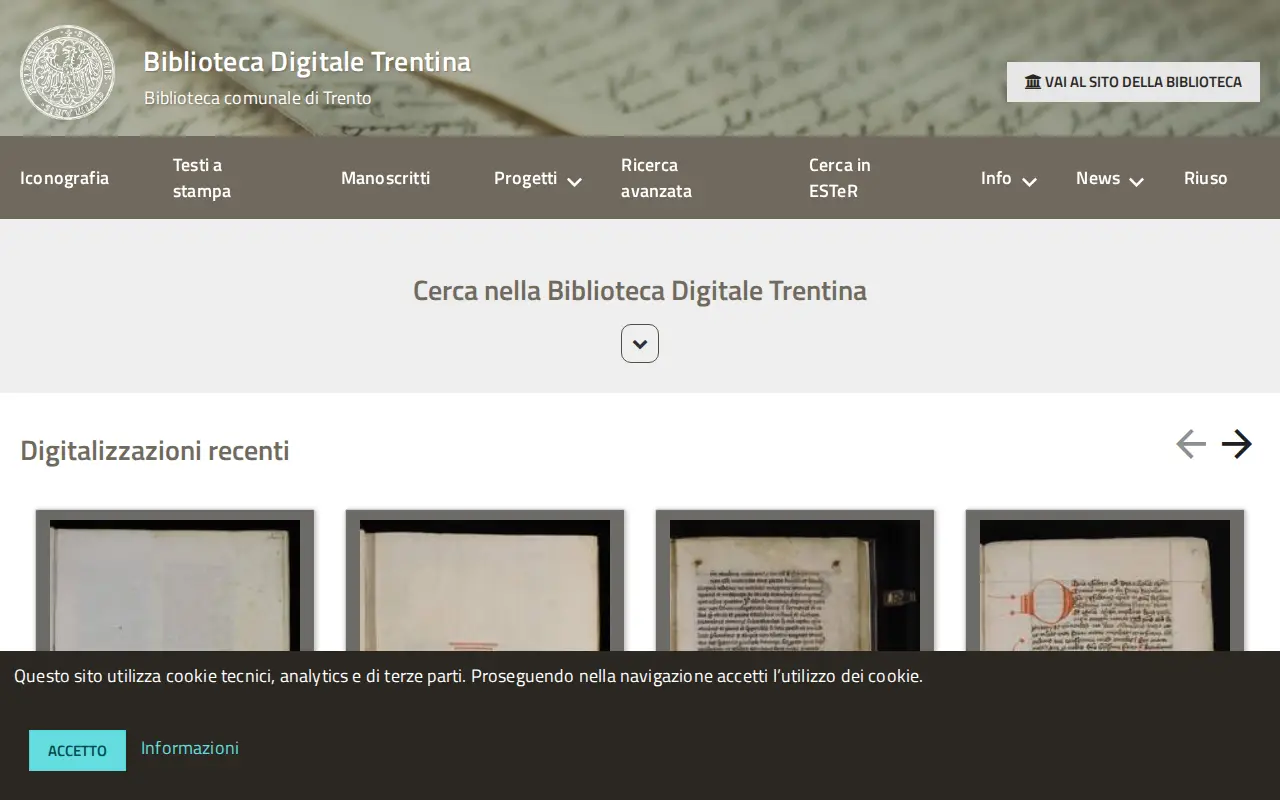The height and width of the screenshot is (800, 1280).
Task: Accept cookies with ACCETTO button
Action: click(77, 750)
